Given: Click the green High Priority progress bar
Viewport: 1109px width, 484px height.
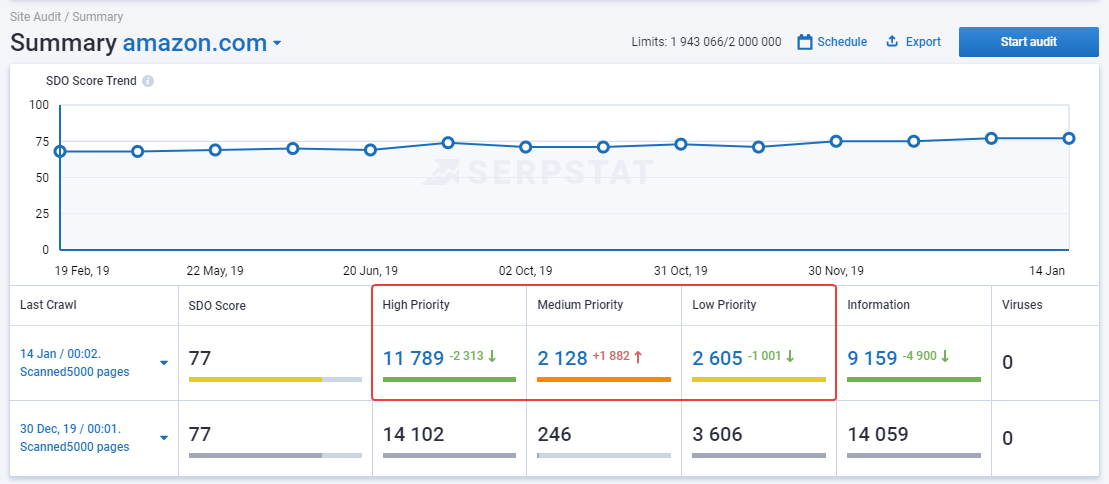Looking at the screenshot, I should [449, 380].
